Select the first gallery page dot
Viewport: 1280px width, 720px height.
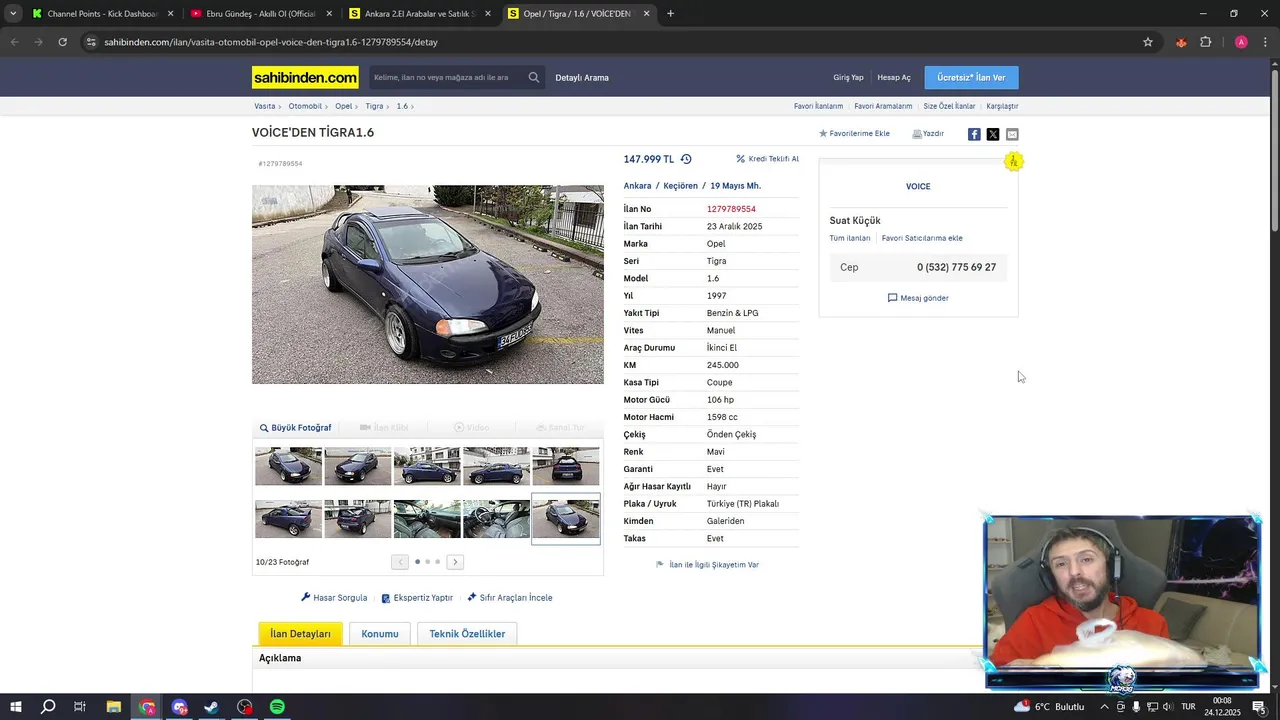(417, 562)
